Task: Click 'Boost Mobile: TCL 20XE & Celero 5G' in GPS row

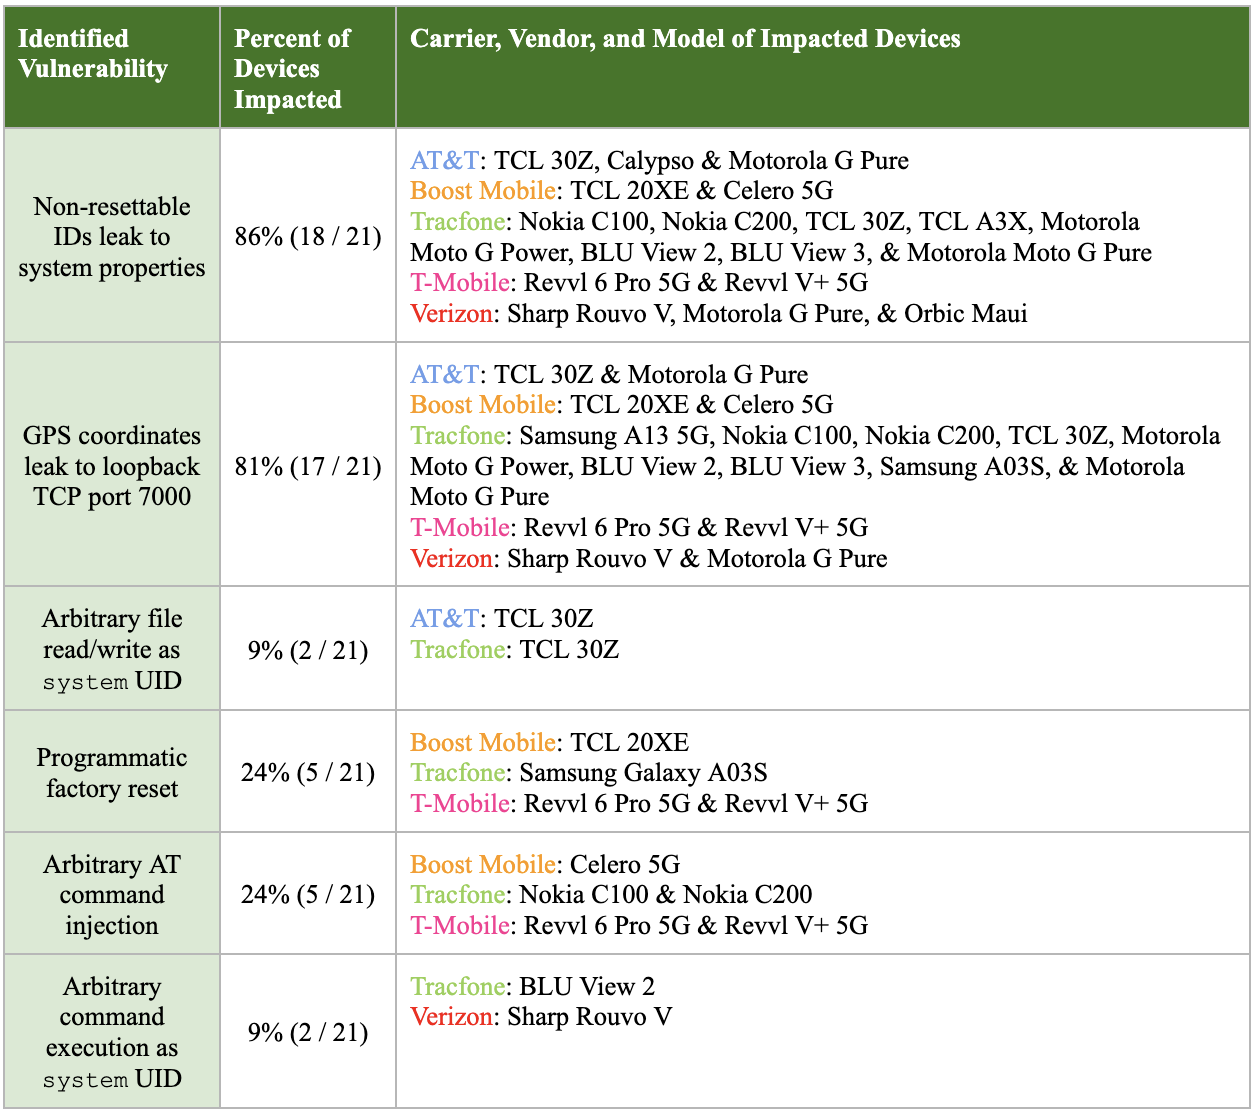Action: pos(621,404)
